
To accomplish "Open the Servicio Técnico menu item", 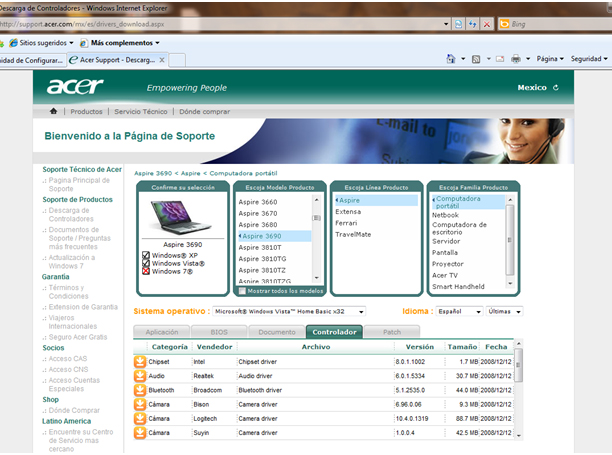I will tap(141, 112).
